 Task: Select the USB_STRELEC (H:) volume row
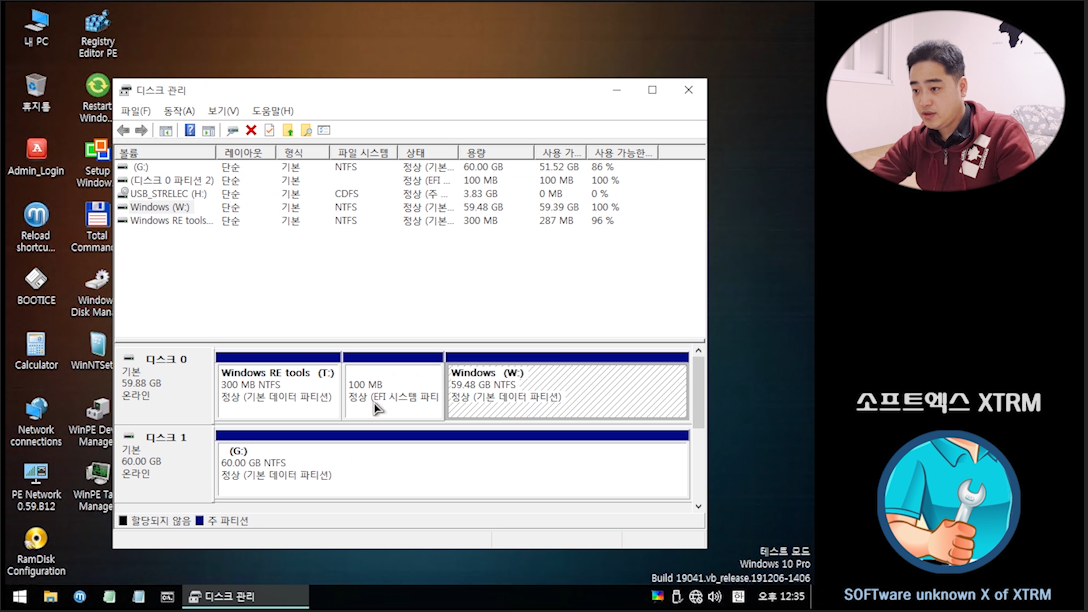pos(409,194)
